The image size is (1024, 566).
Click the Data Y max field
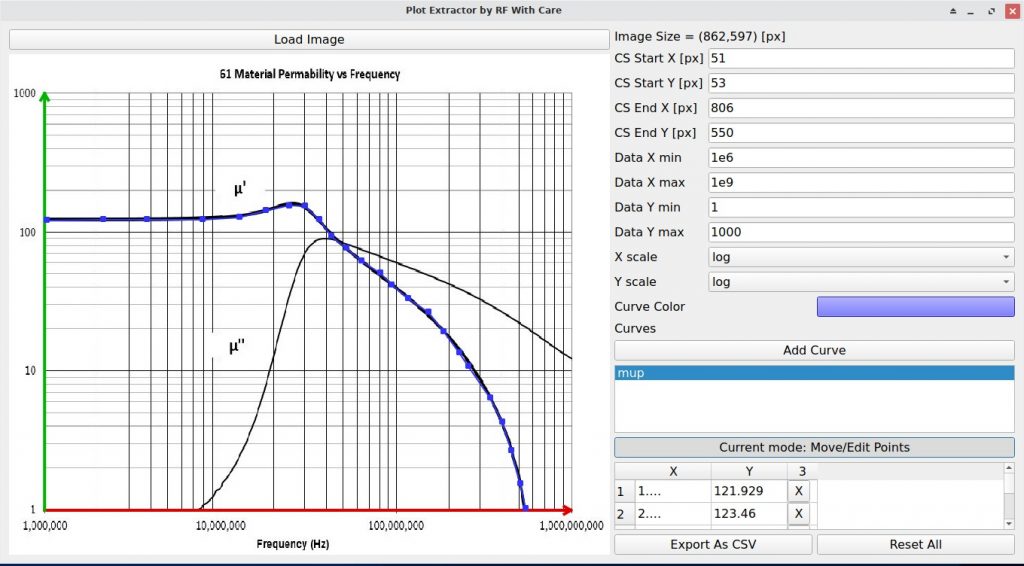(861, 232)
